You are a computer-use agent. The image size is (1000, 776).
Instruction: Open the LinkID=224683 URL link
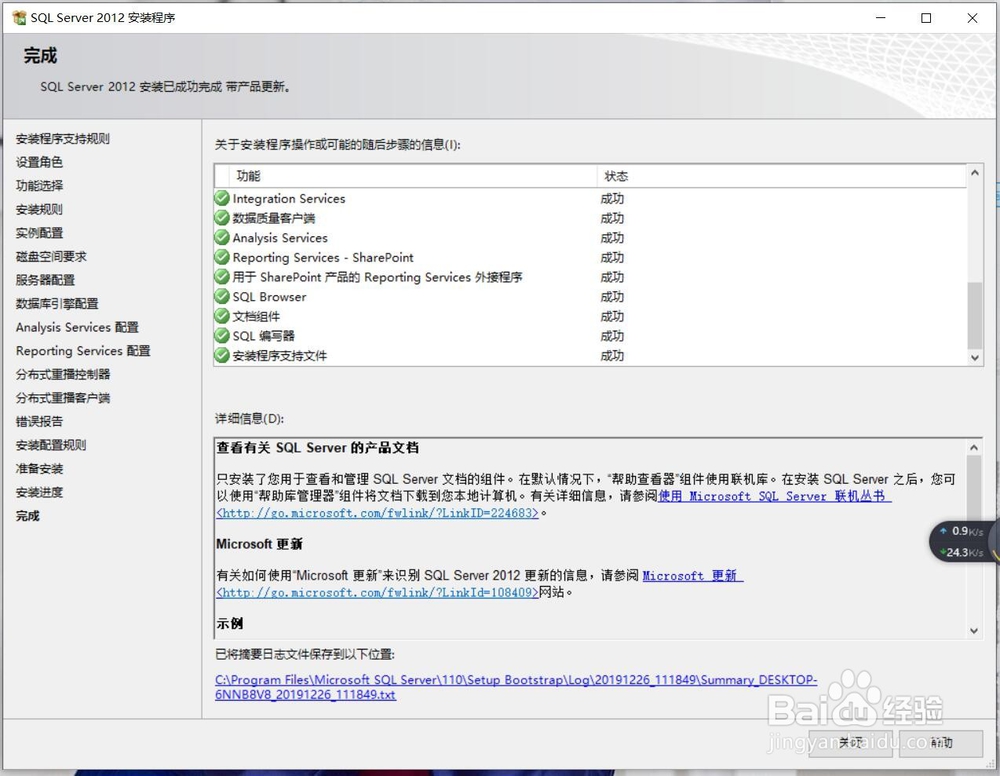(378, 513)
